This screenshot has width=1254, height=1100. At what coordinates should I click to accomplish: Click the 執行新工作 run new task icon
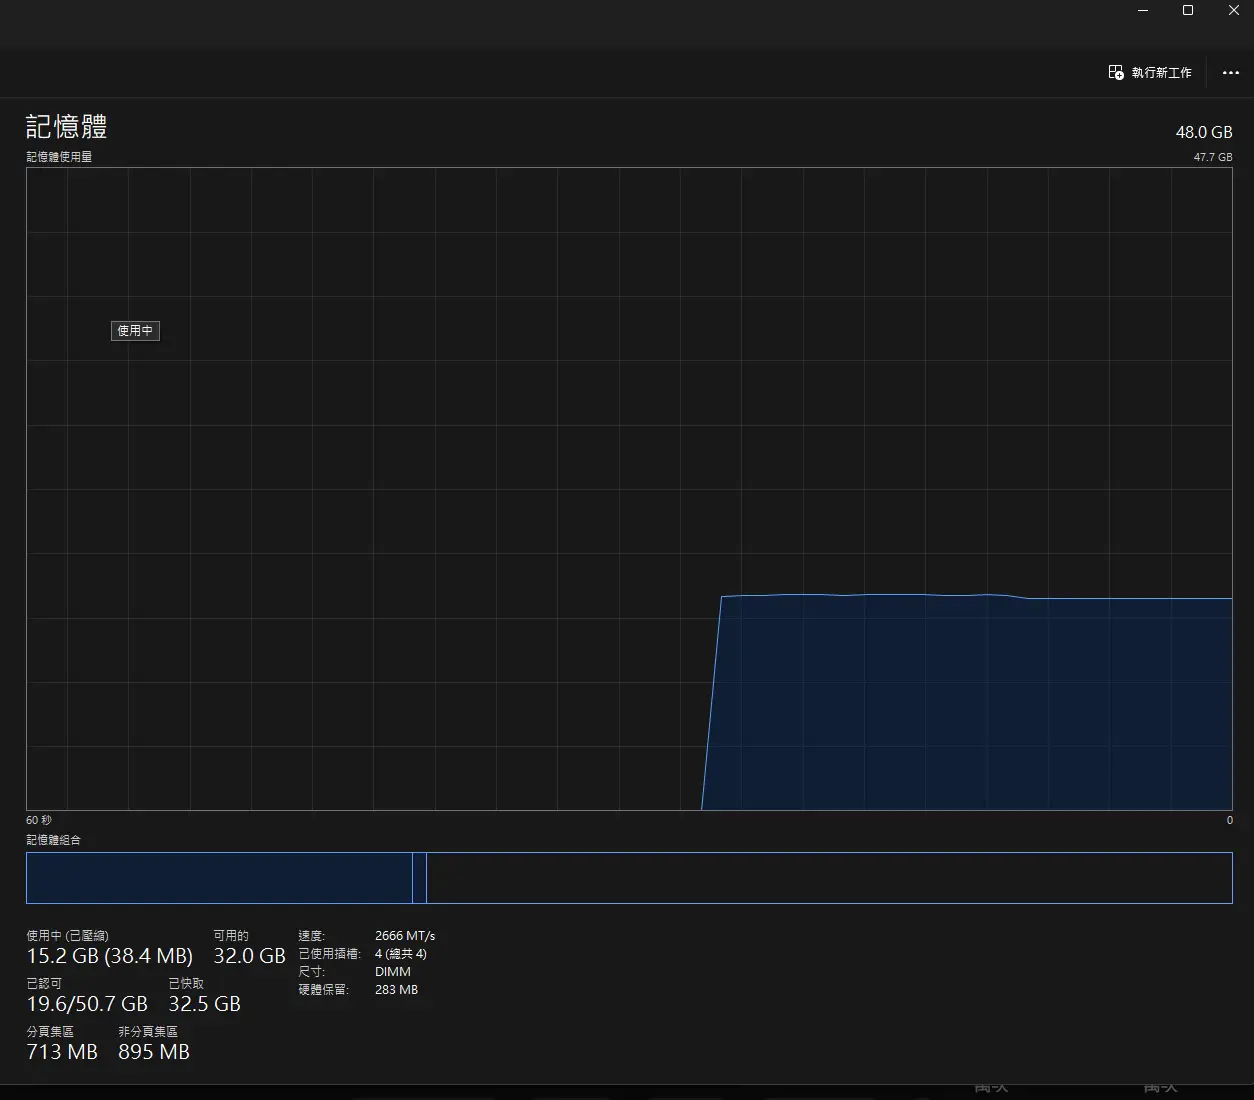pos(1116,73)
